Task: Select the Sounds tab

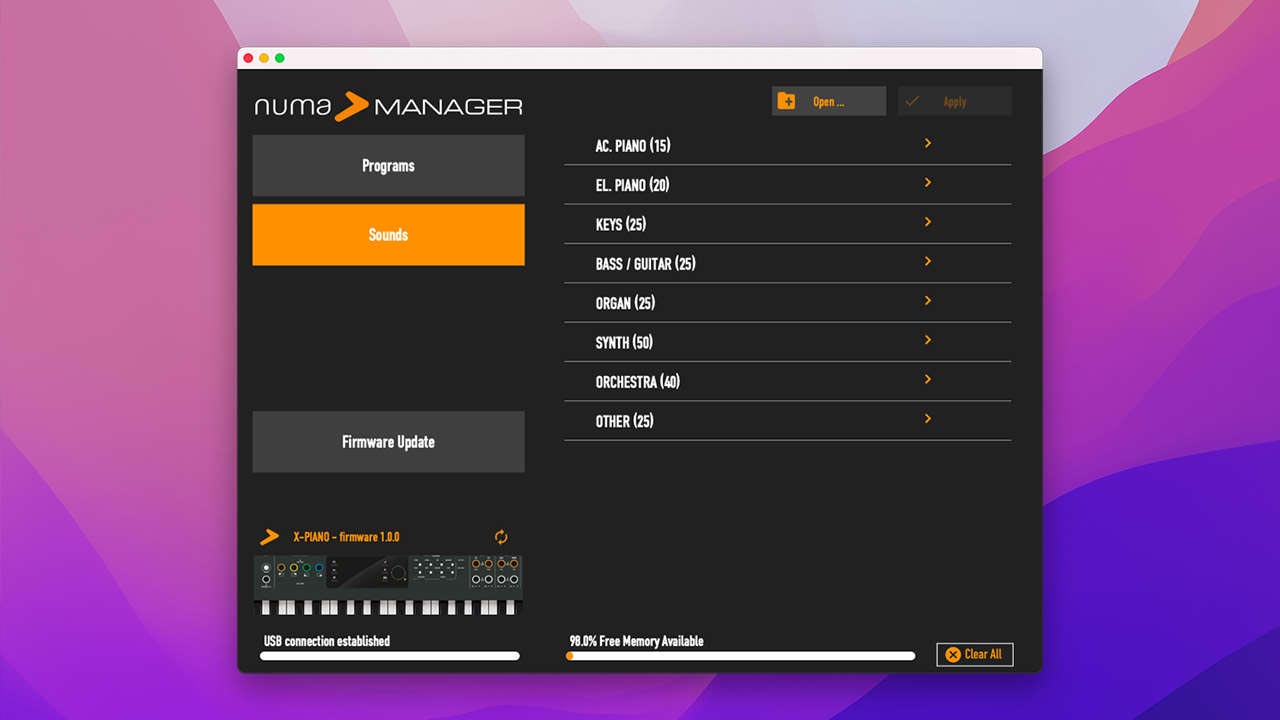Action: click(x=388, y=235)
